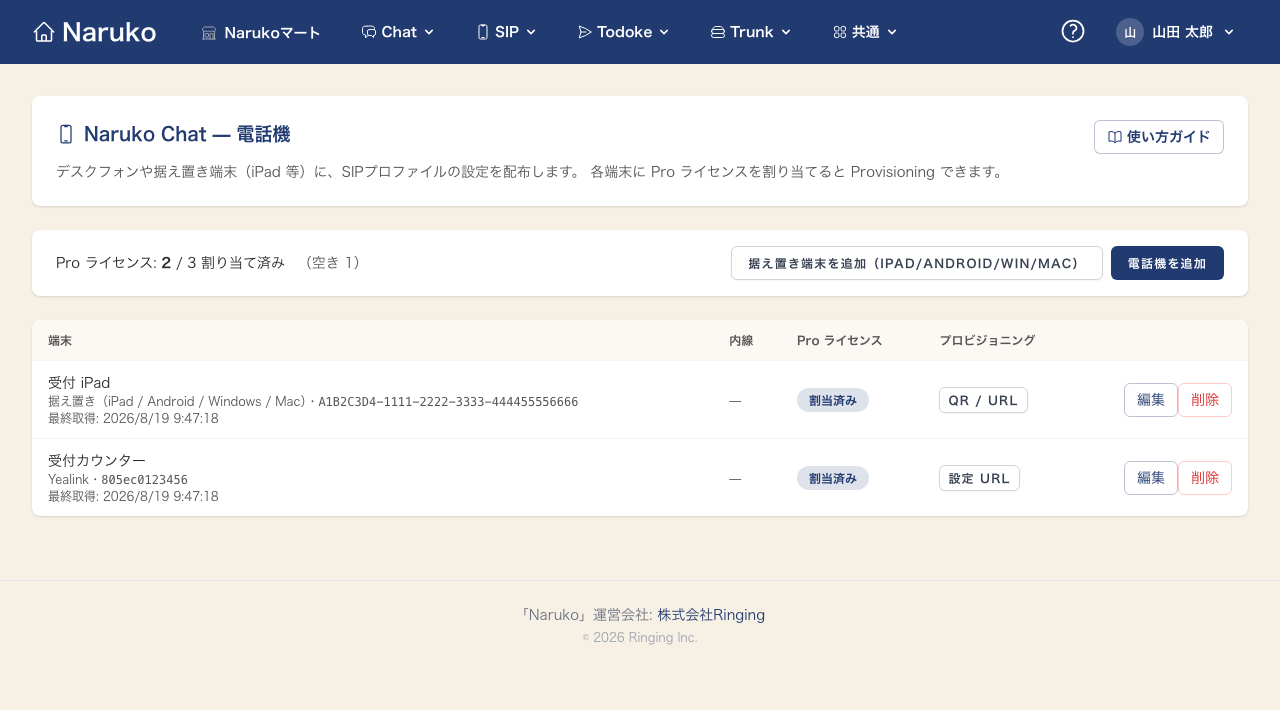Open the Chat menu label
Image resolution: width=1280 pixels, height=710 pixels.
[x=399, y=32]
